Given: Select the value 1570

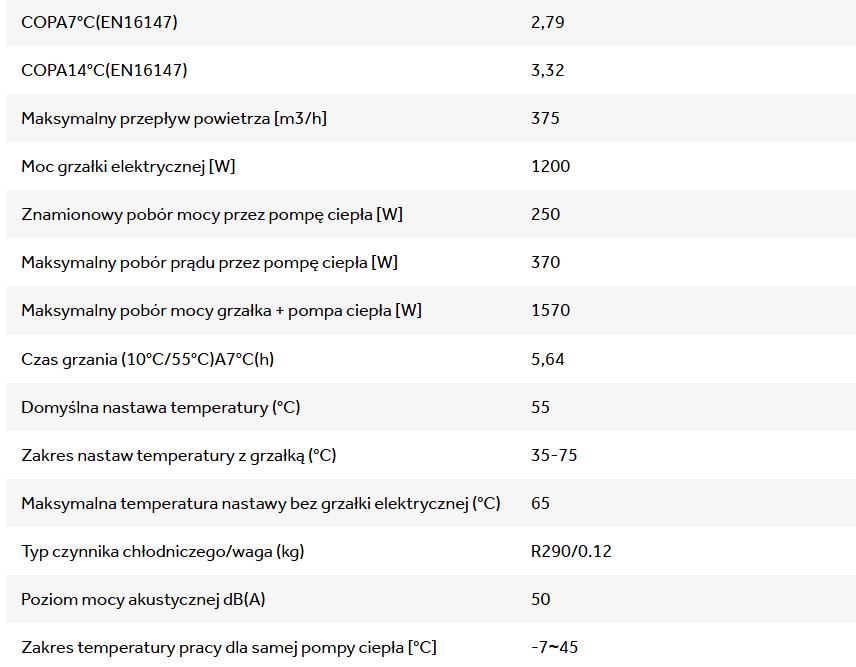Looking at the screenshot, I should (x=550, y=310).
